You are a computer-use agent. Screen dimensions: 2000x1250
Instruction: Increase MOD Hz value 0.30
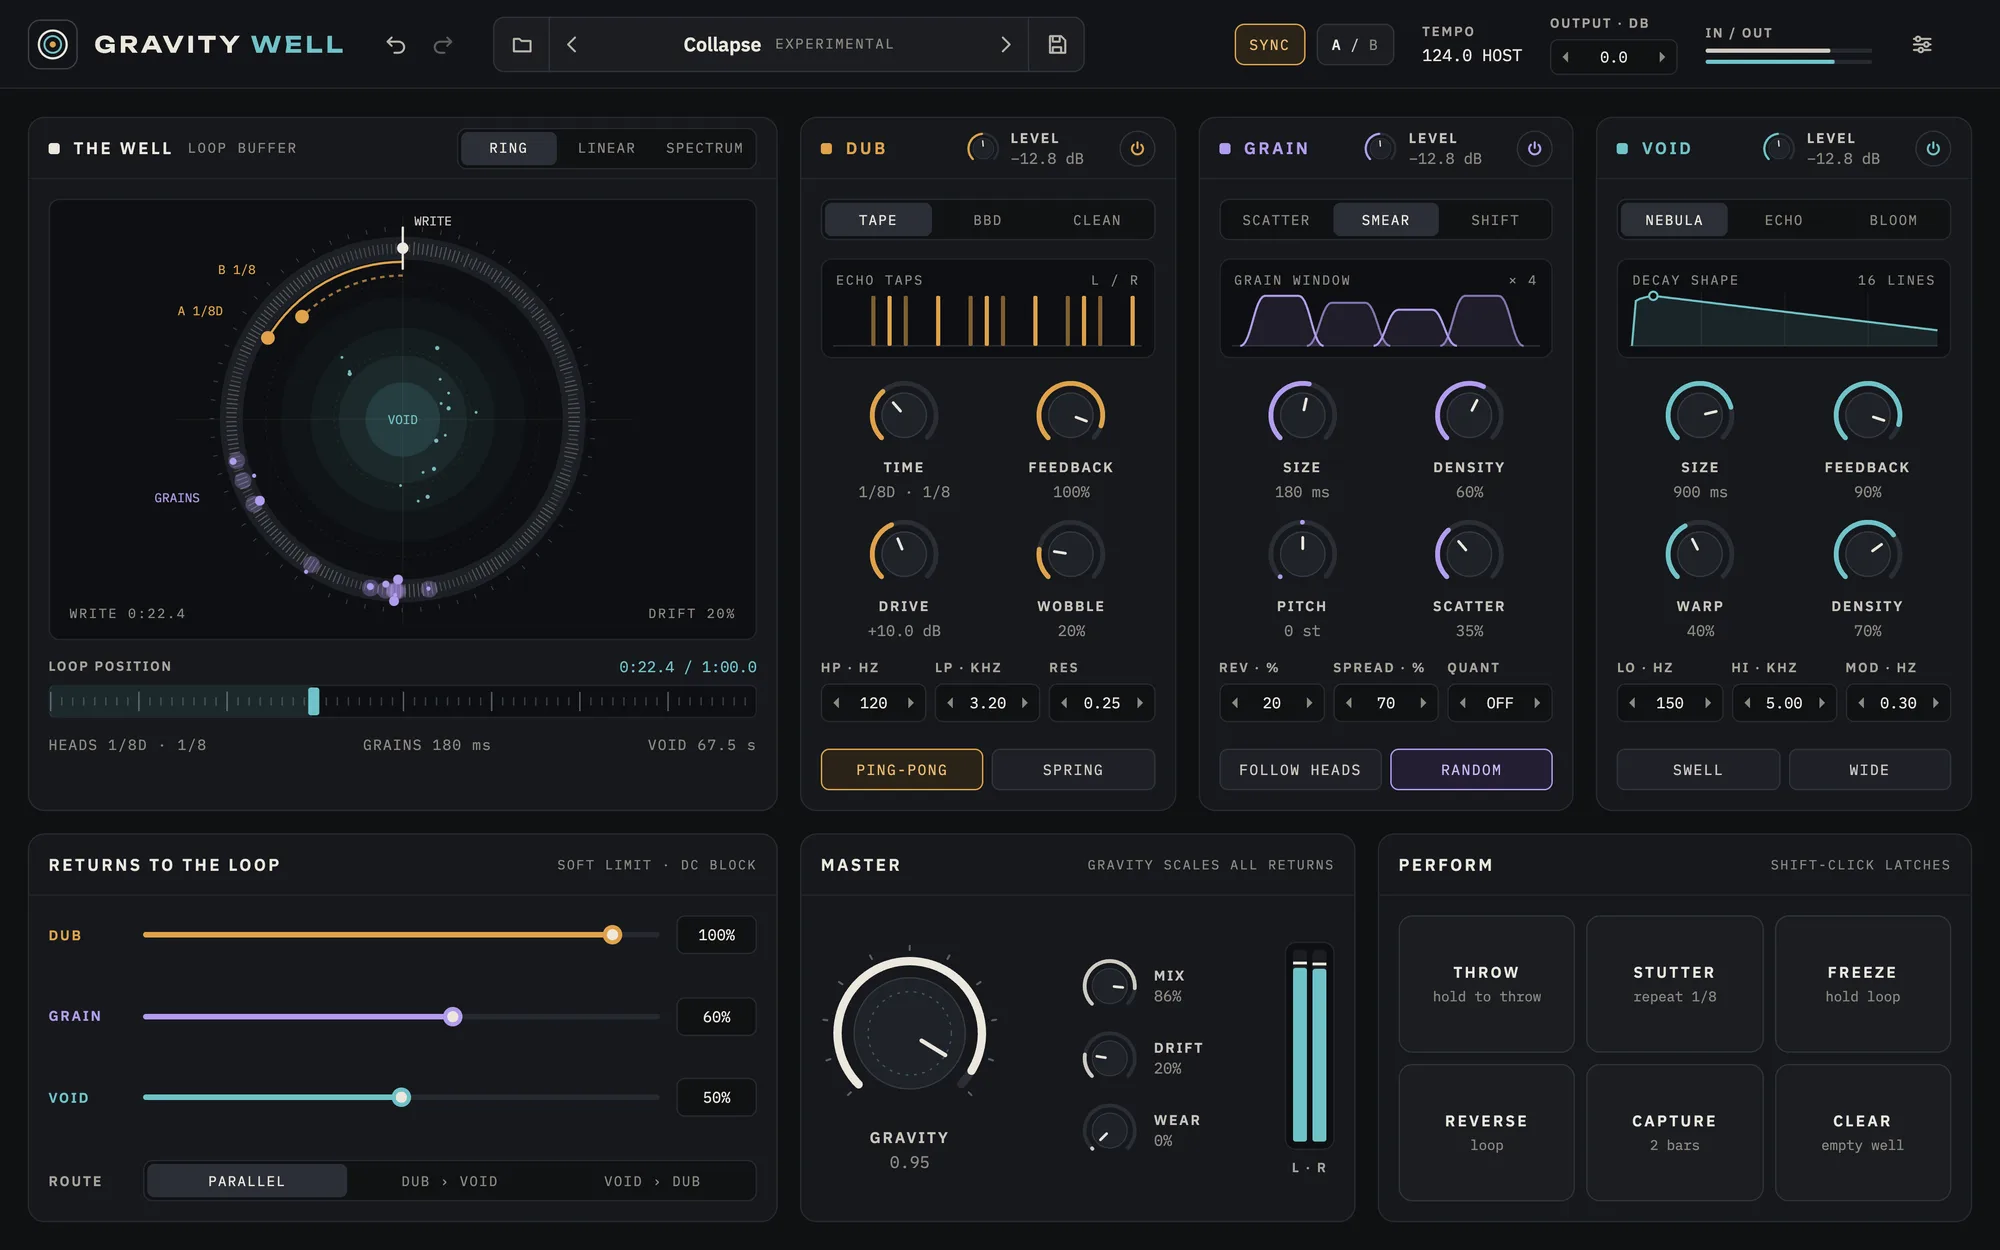pyautogui.click(x=1936, y=703)
